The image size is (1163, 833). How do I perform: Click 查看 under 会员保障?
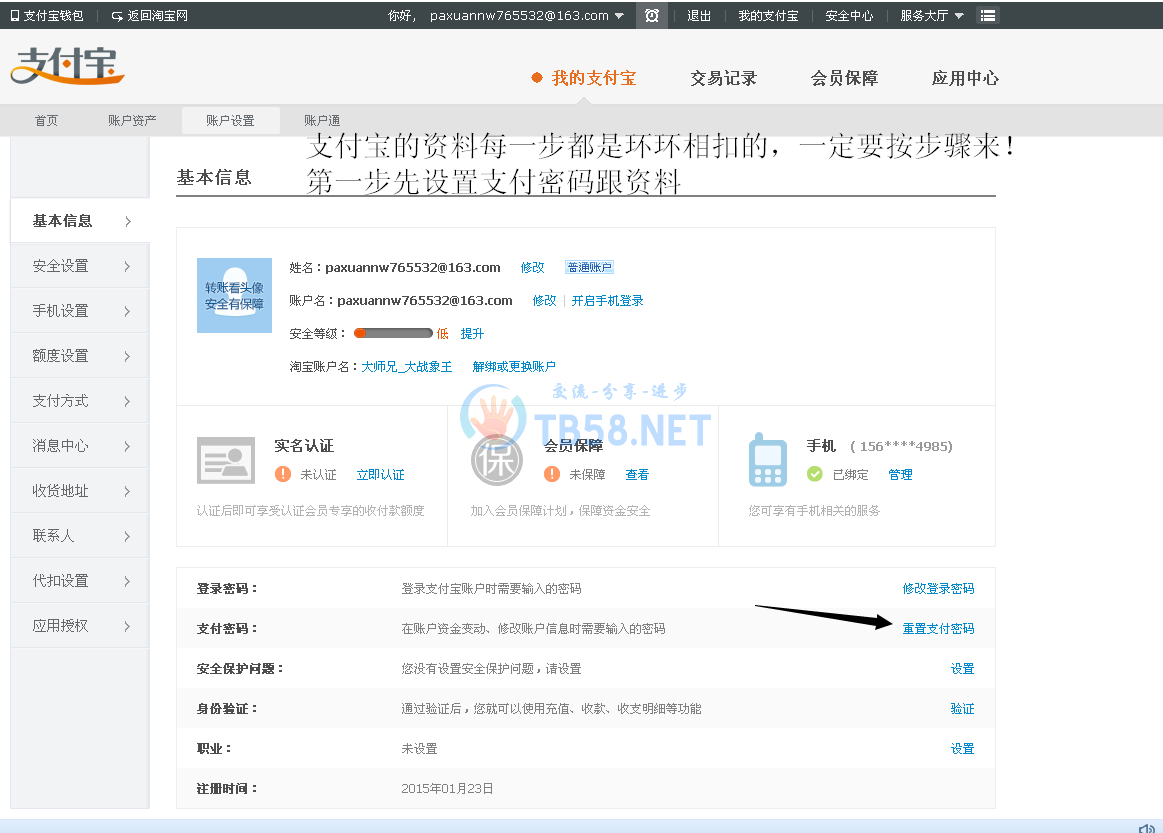(637, 475)
